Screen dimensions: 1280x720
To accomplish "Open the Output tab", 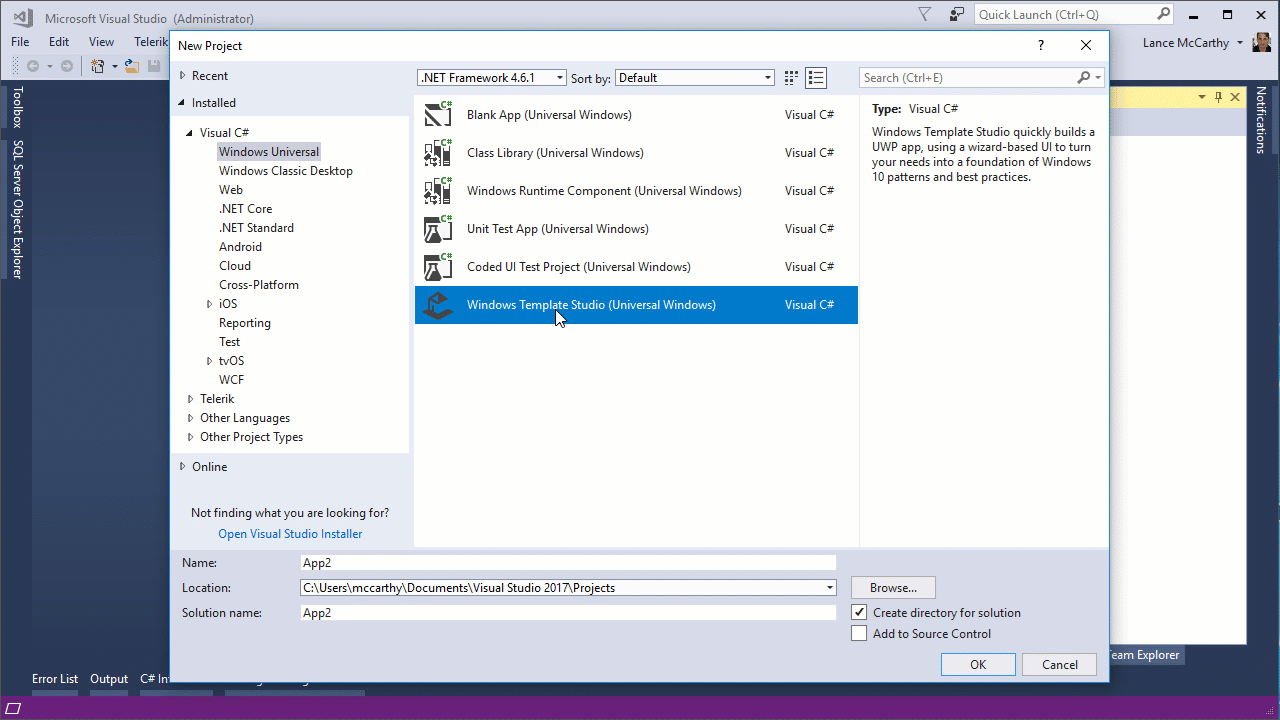I will click(x=109, y=679).
